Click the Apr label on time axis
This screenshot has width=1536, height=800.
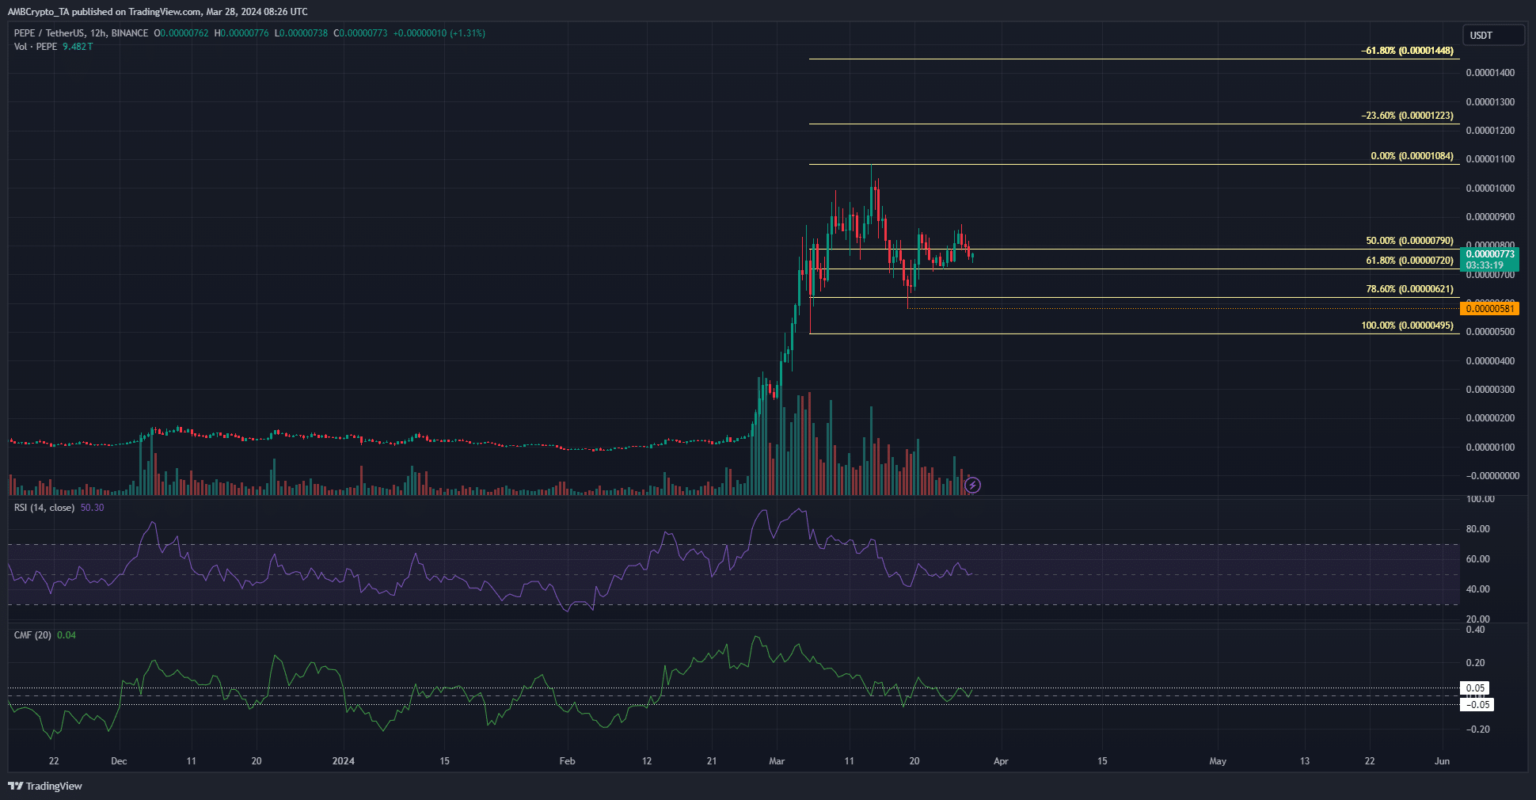click(1001, 761)
